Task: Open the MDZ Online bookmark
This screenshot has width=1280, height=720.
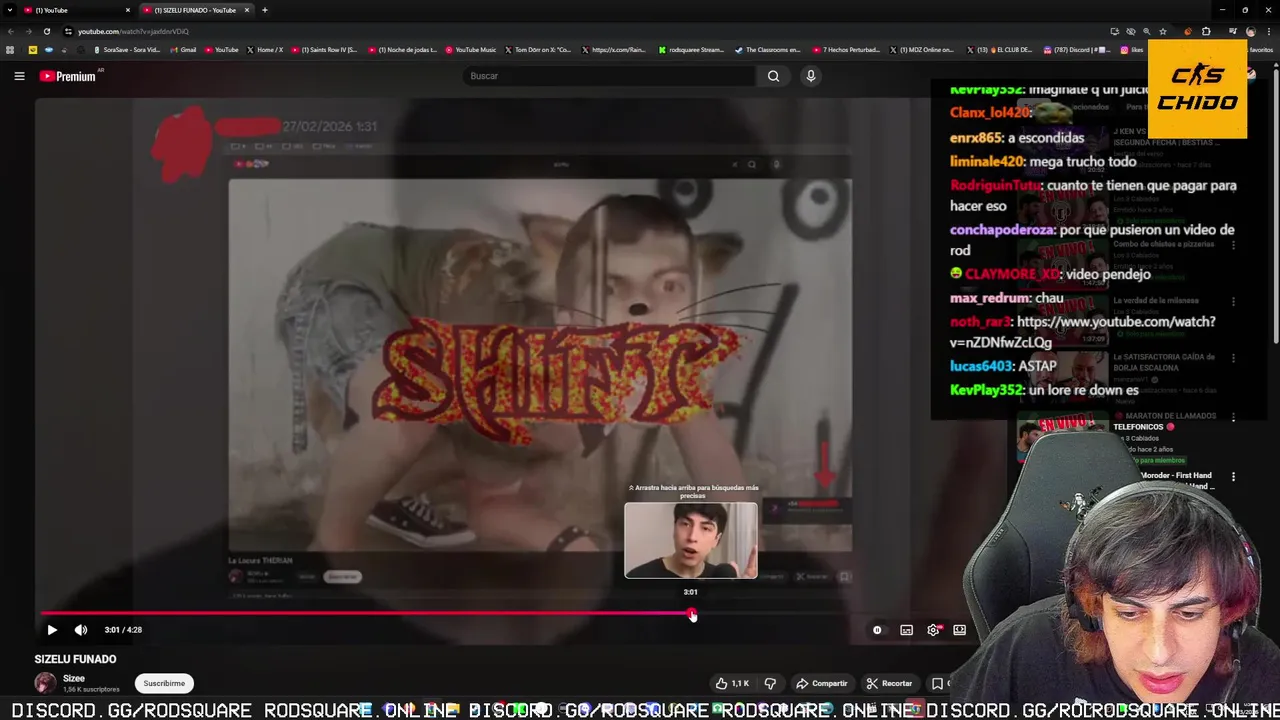Action: (x=922, y=50)
